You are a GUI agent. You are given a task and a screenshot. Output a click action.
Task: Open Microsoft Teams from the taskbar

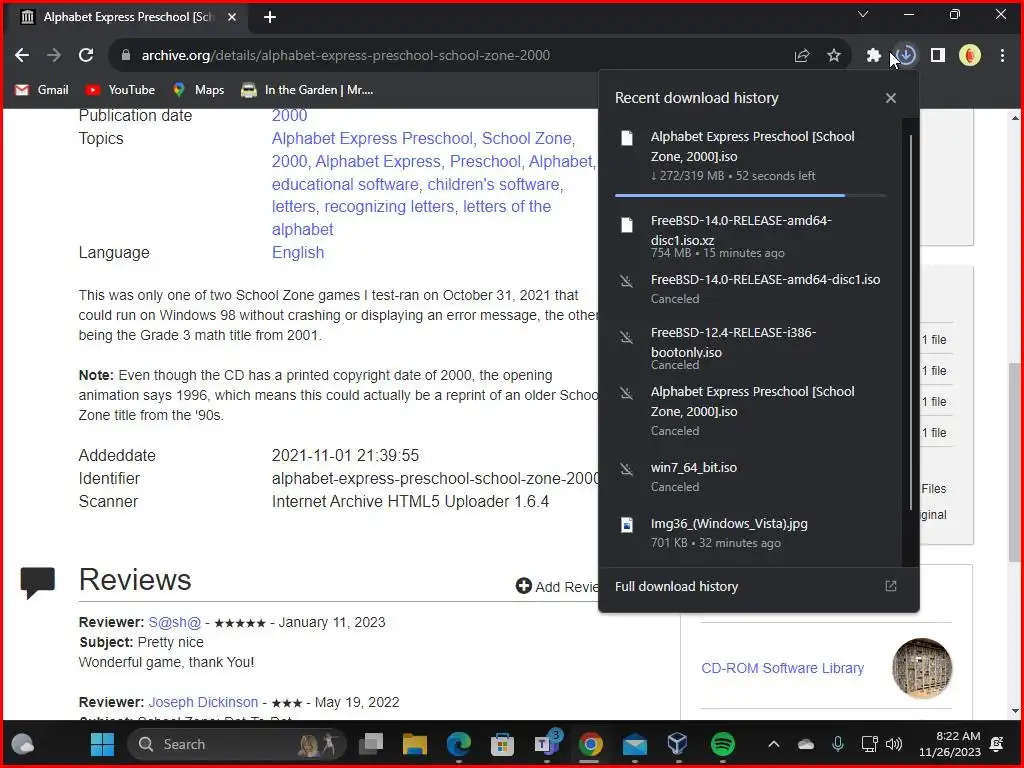point(546,744)
